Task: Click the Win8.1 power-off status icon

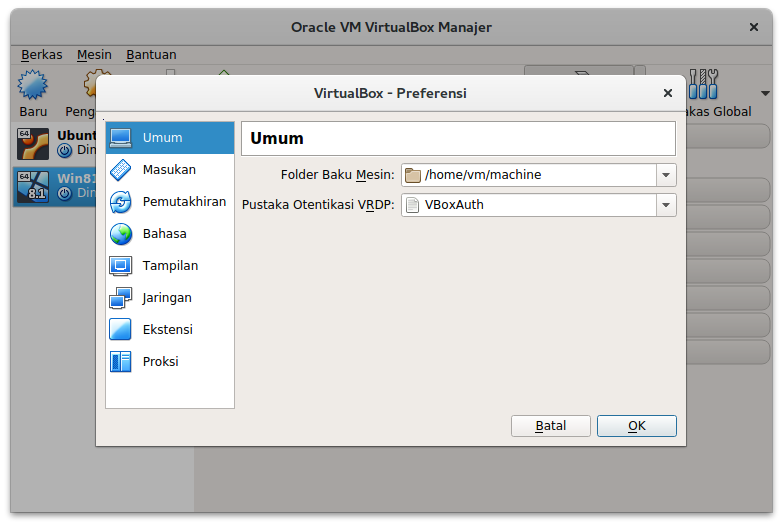Action: coord(64,193)
